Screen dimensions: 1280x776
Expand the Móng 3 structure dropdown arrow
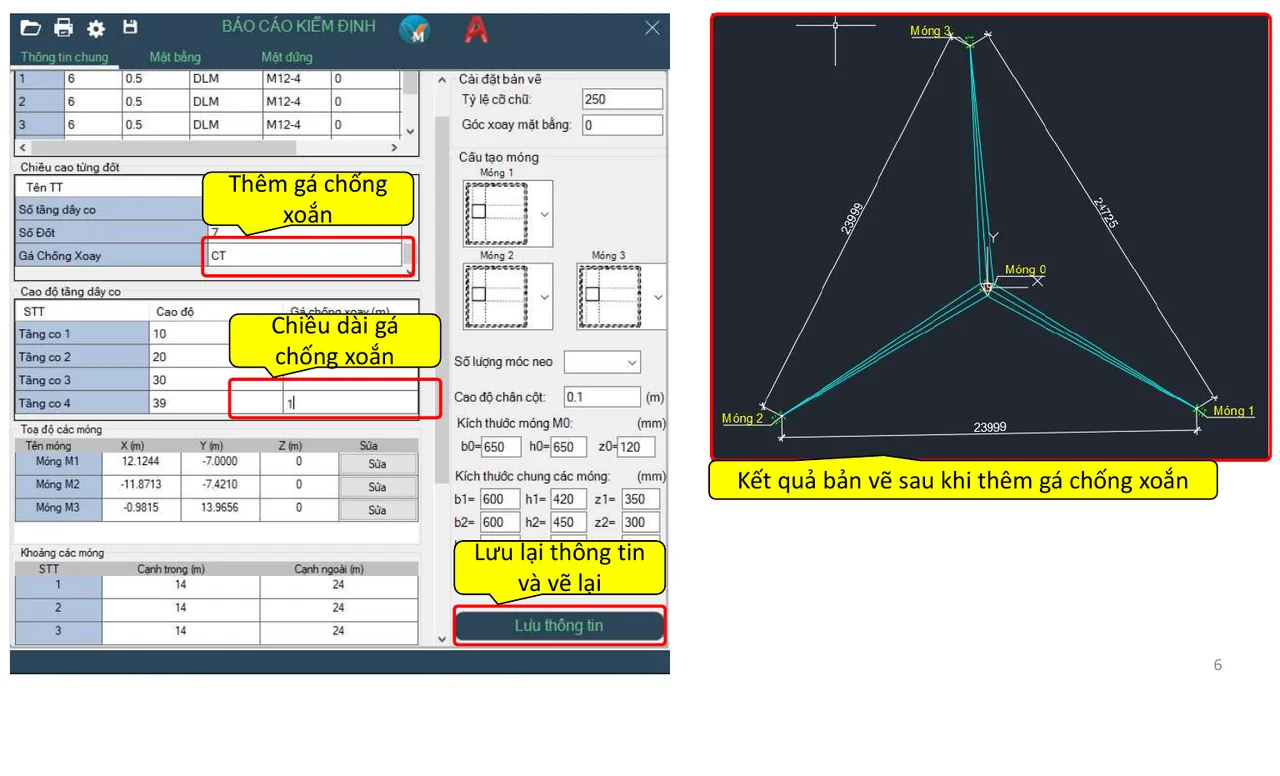658,297
